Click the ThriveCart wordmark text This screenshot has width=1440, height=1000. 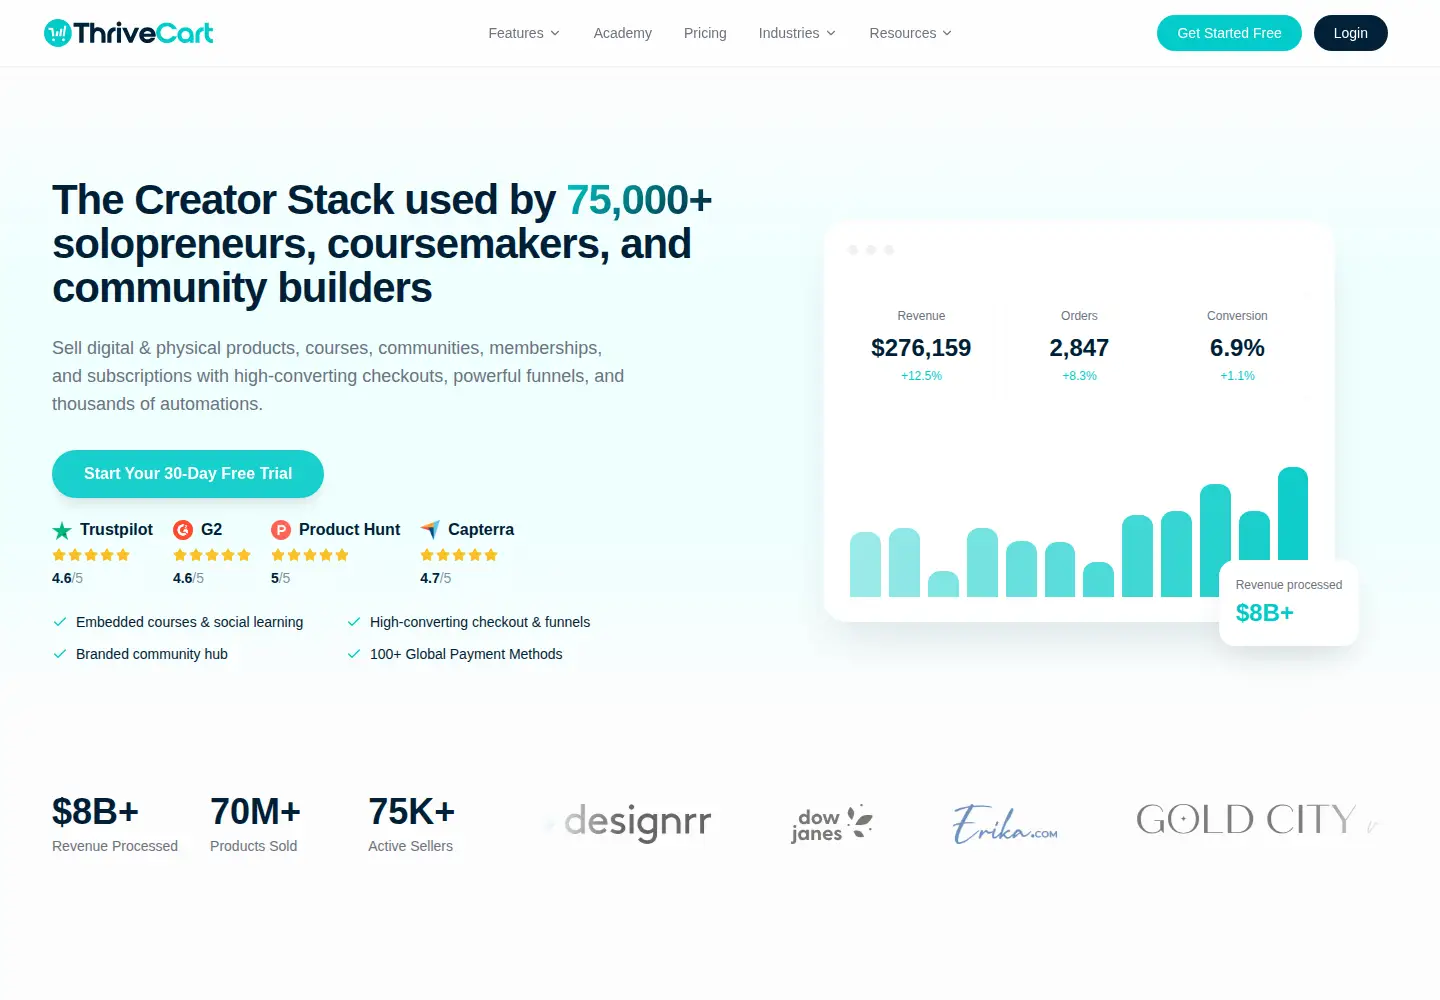144,33
